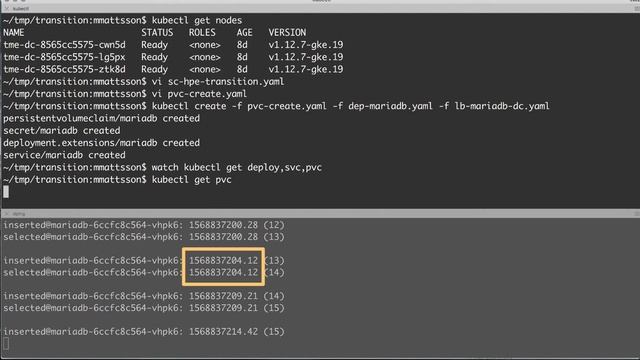Click the block cursor in the upper pane
Image resolution: width=640 pixels, height=360 pixels.
click(6, 192)
